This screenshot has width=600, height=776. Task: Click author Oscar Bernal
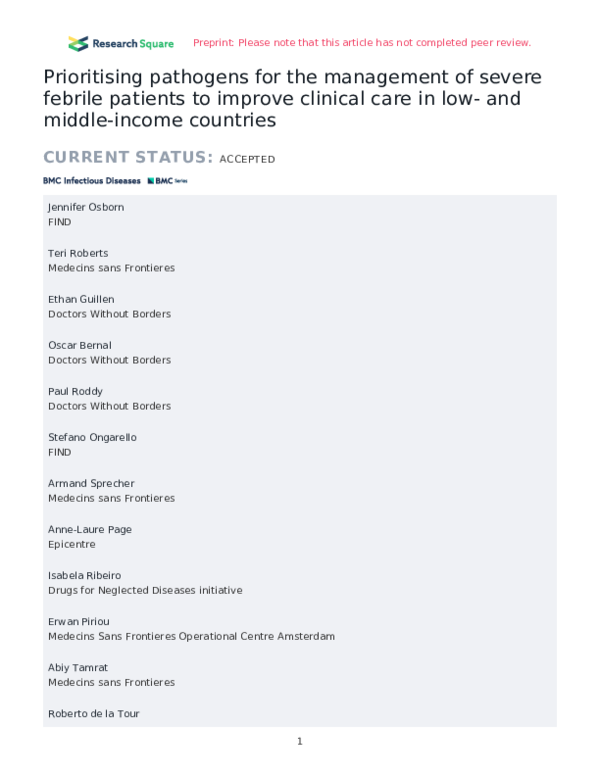click(80, 345)
